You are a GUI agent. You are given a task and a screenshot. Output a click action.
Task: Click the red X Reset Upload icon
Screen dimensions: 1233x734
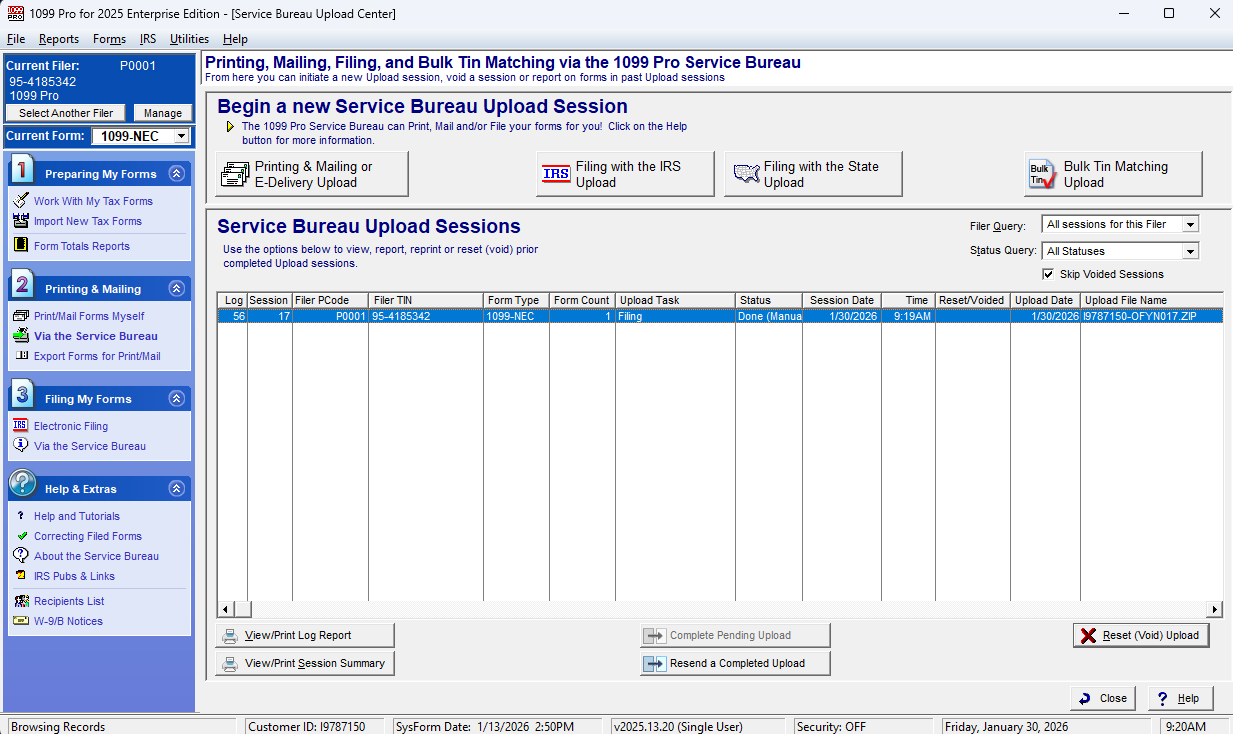click(x=1088, y=636)
